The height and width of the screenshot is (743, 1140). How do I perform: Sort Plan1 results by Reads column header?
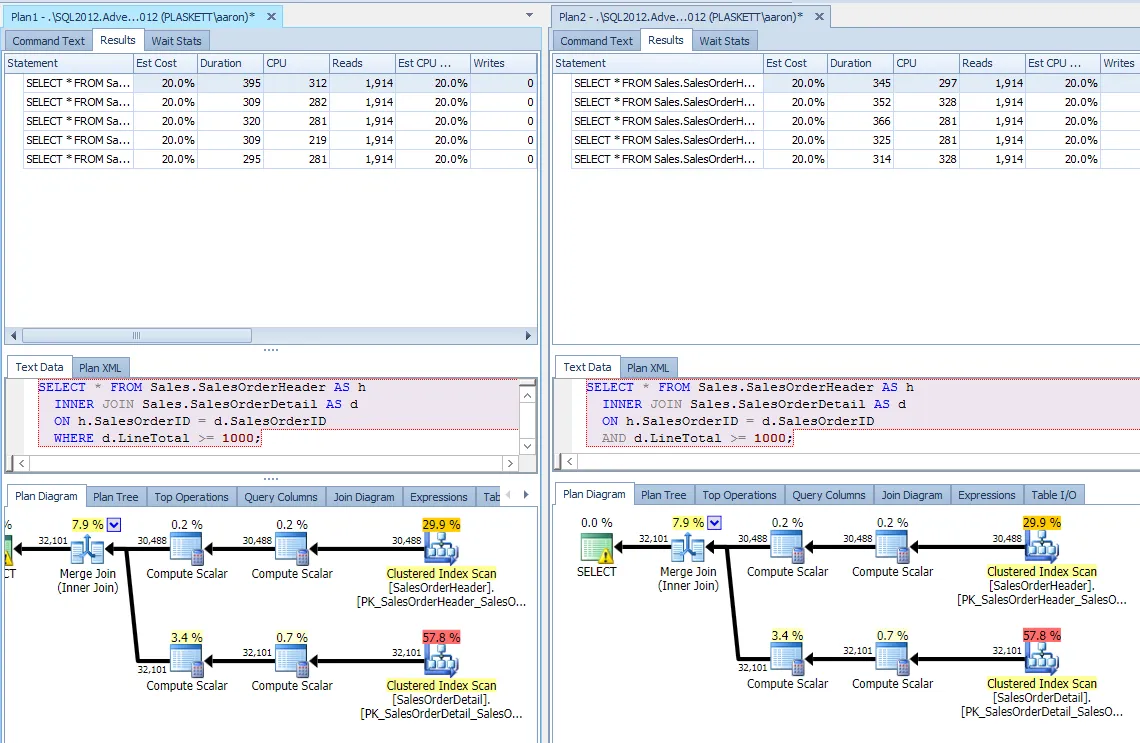click(x=362, y=63)
